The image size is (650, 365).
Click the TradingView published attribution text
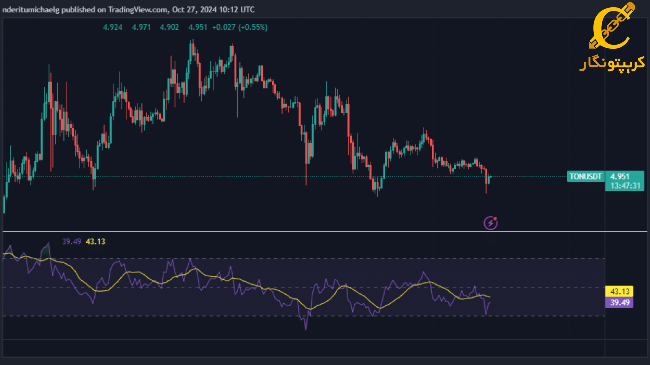pos(129,9)
